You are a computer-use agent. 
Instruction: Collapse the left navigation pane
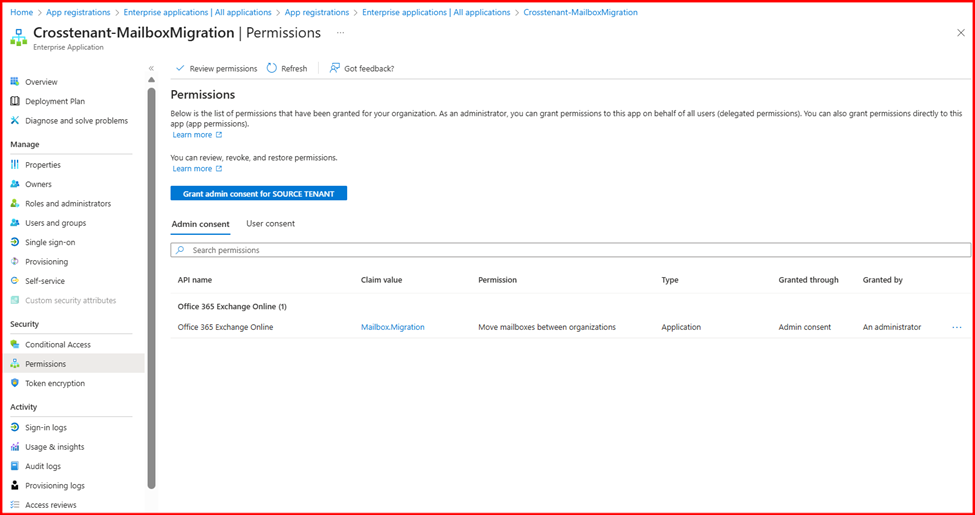click(x=151, y=68)
